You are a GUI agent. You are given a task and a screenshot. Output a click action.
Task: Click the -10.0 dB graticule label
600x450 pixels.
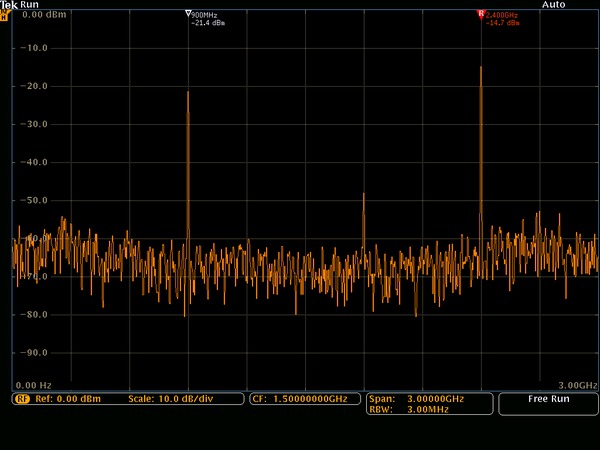(x=35, y=48)
